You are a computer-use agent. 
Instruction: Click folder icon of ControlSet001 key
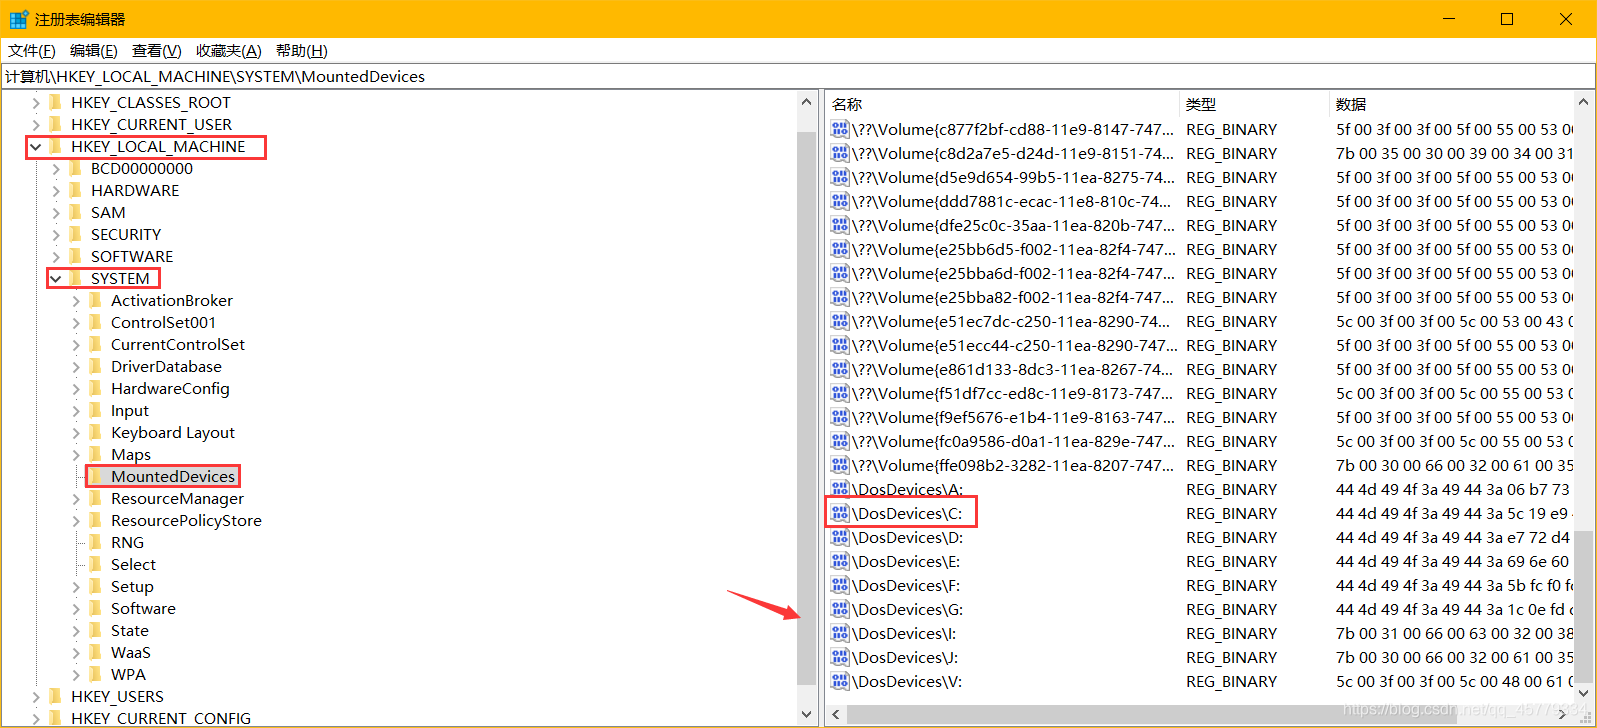[x=96, y=322]
